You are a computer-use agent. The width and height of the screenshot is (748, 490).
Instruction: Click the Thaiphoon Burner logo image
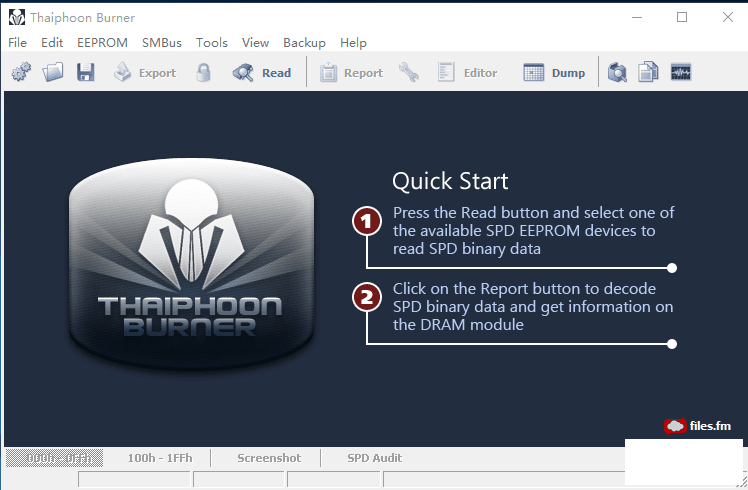click(191, 265)
